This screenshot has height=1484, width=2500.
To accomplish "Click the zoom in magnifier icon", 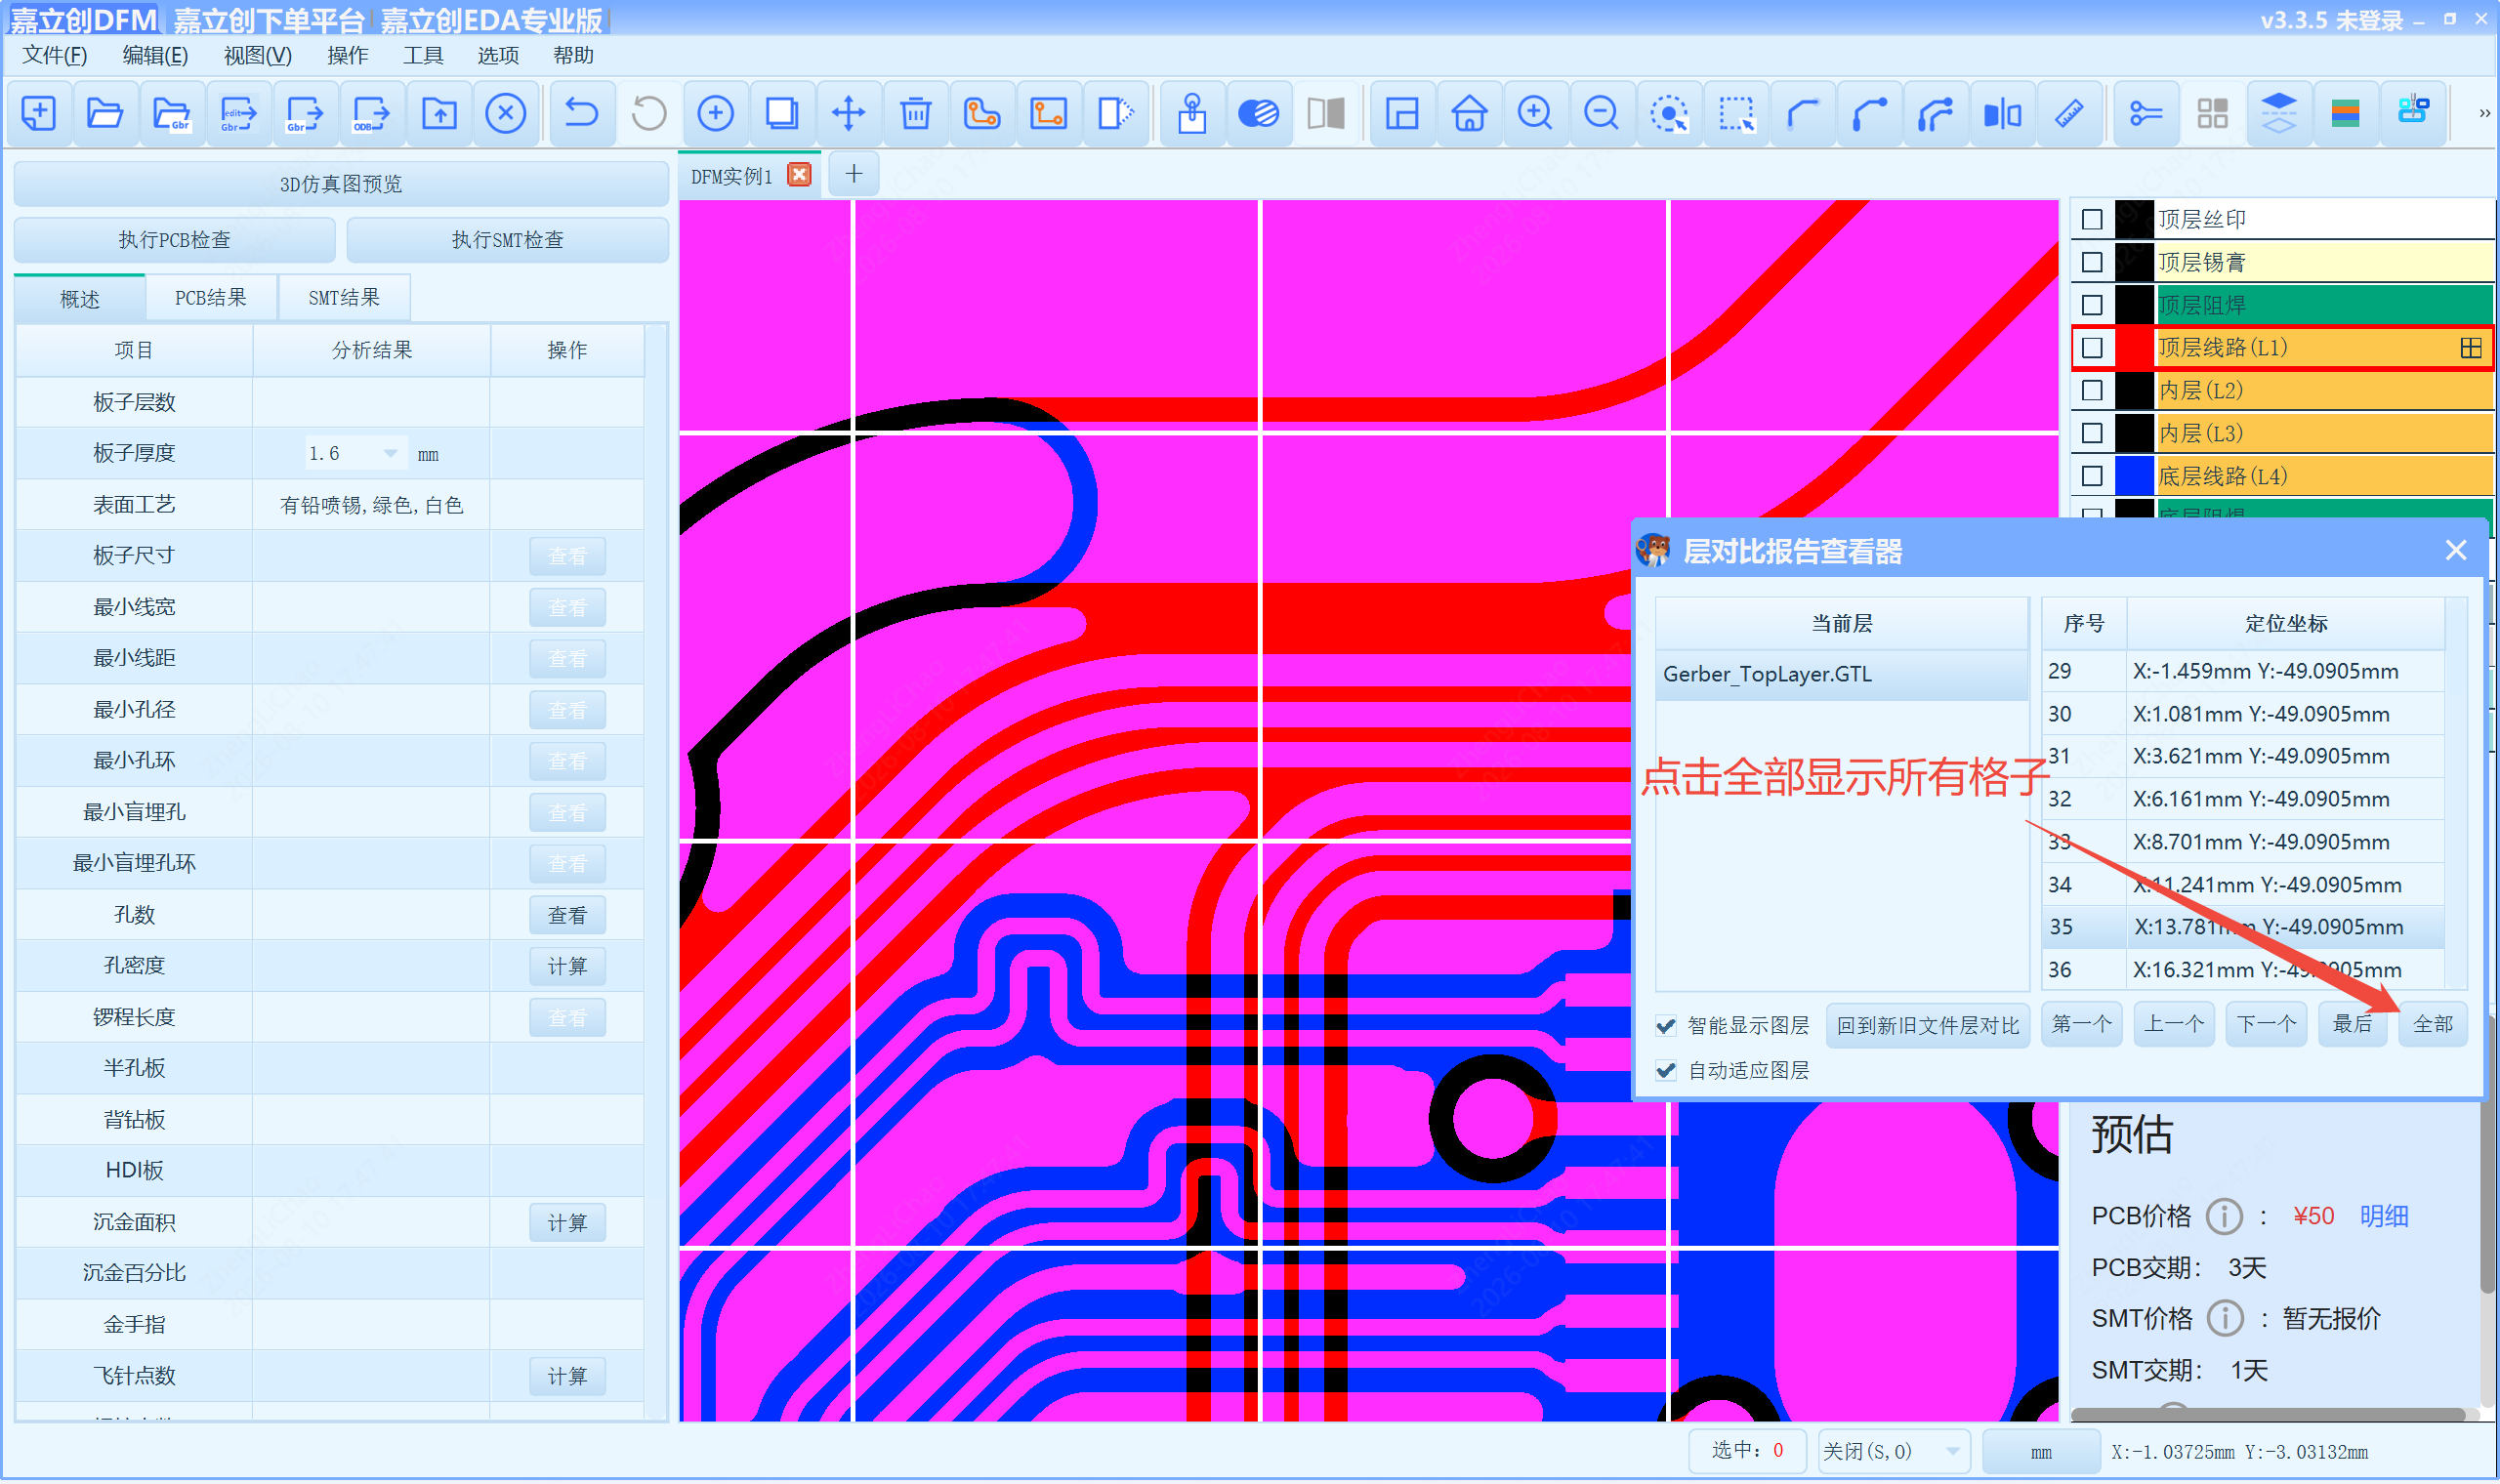I will tap(1535, 113).
